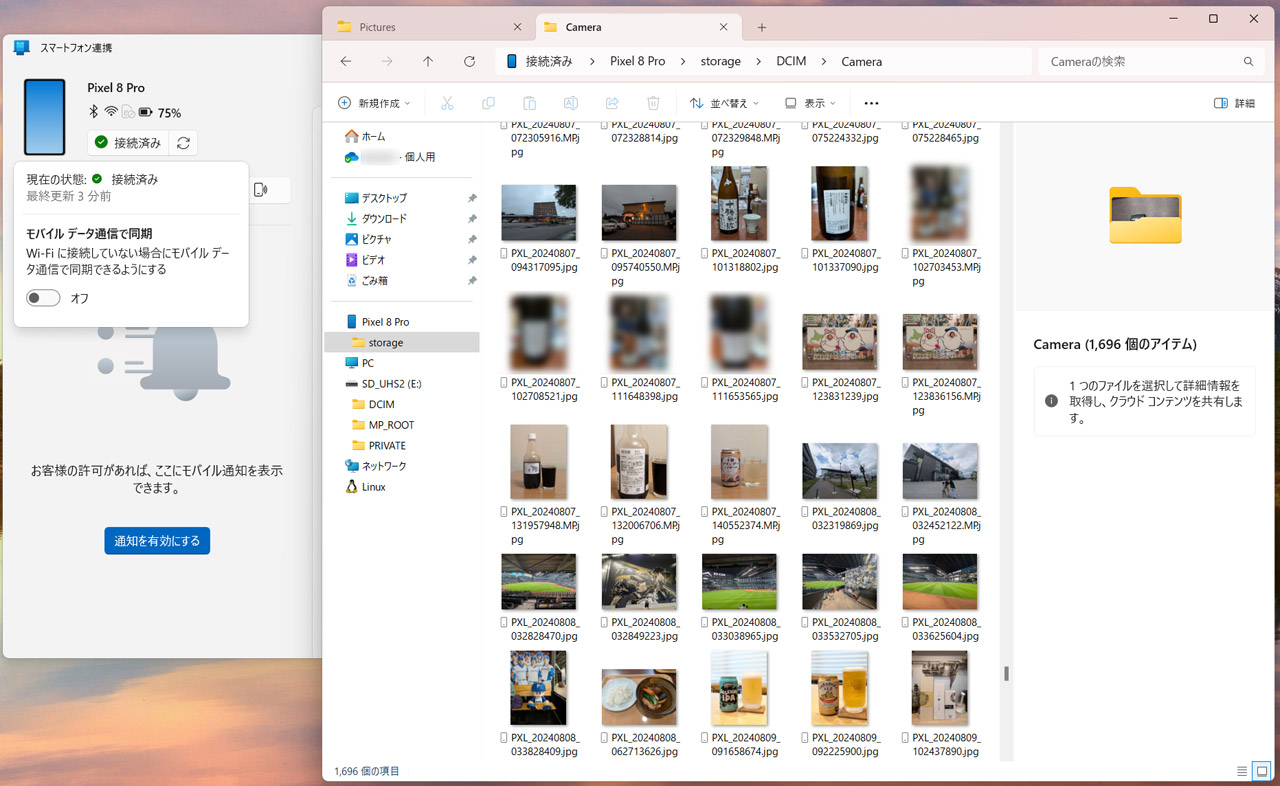The image size is (1280, 786).
Task: Click the Delete icon in the toolbar
Action: 653,103
